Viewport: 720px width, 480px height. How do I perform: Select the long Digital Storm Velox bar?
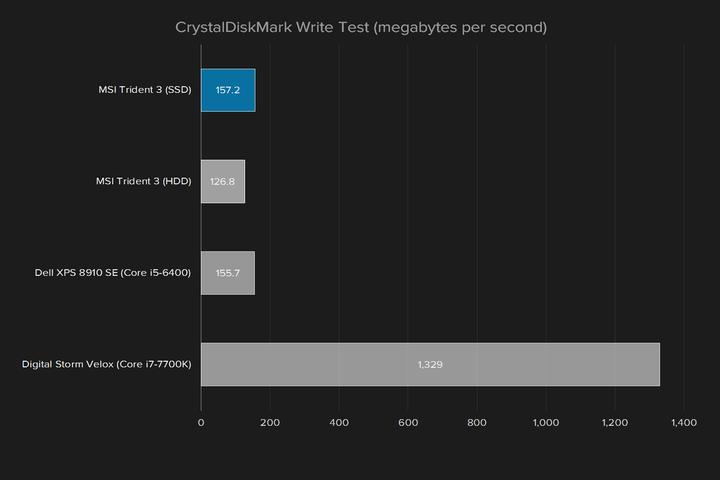tap(430, 364)
